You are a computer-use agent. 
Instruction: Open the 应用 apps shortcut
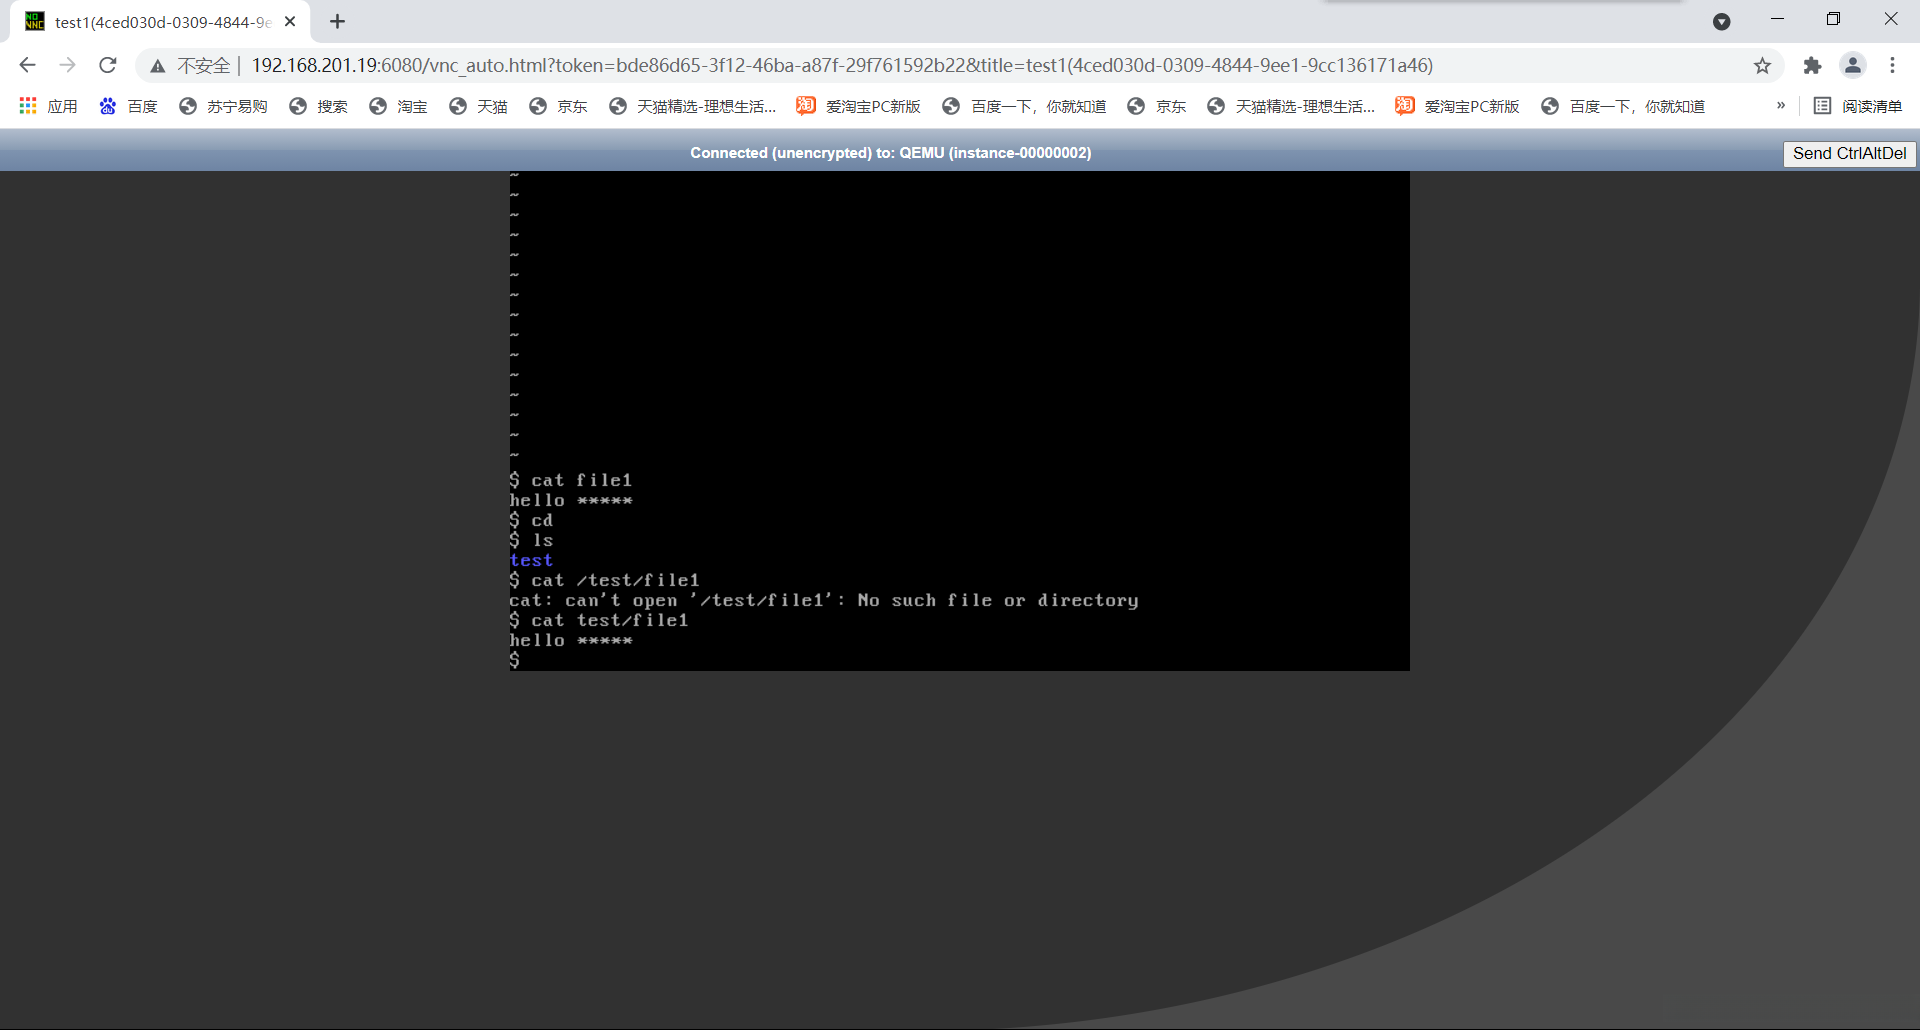point(48,106)
